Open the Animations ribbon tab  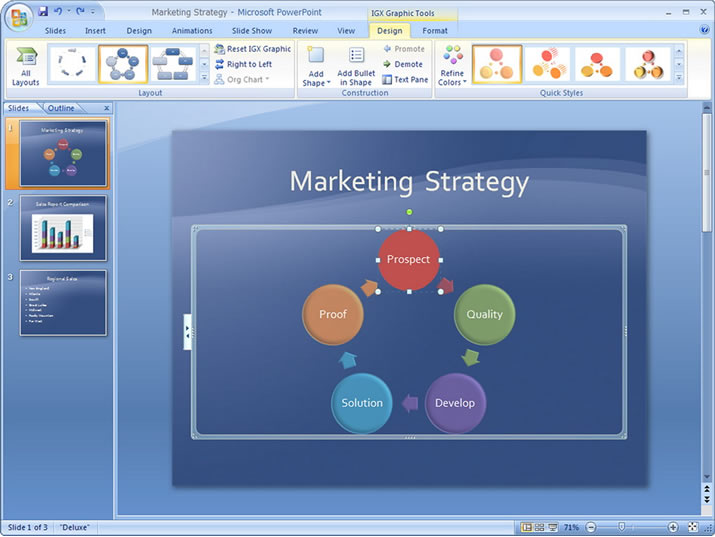click(x=192, y=31)
